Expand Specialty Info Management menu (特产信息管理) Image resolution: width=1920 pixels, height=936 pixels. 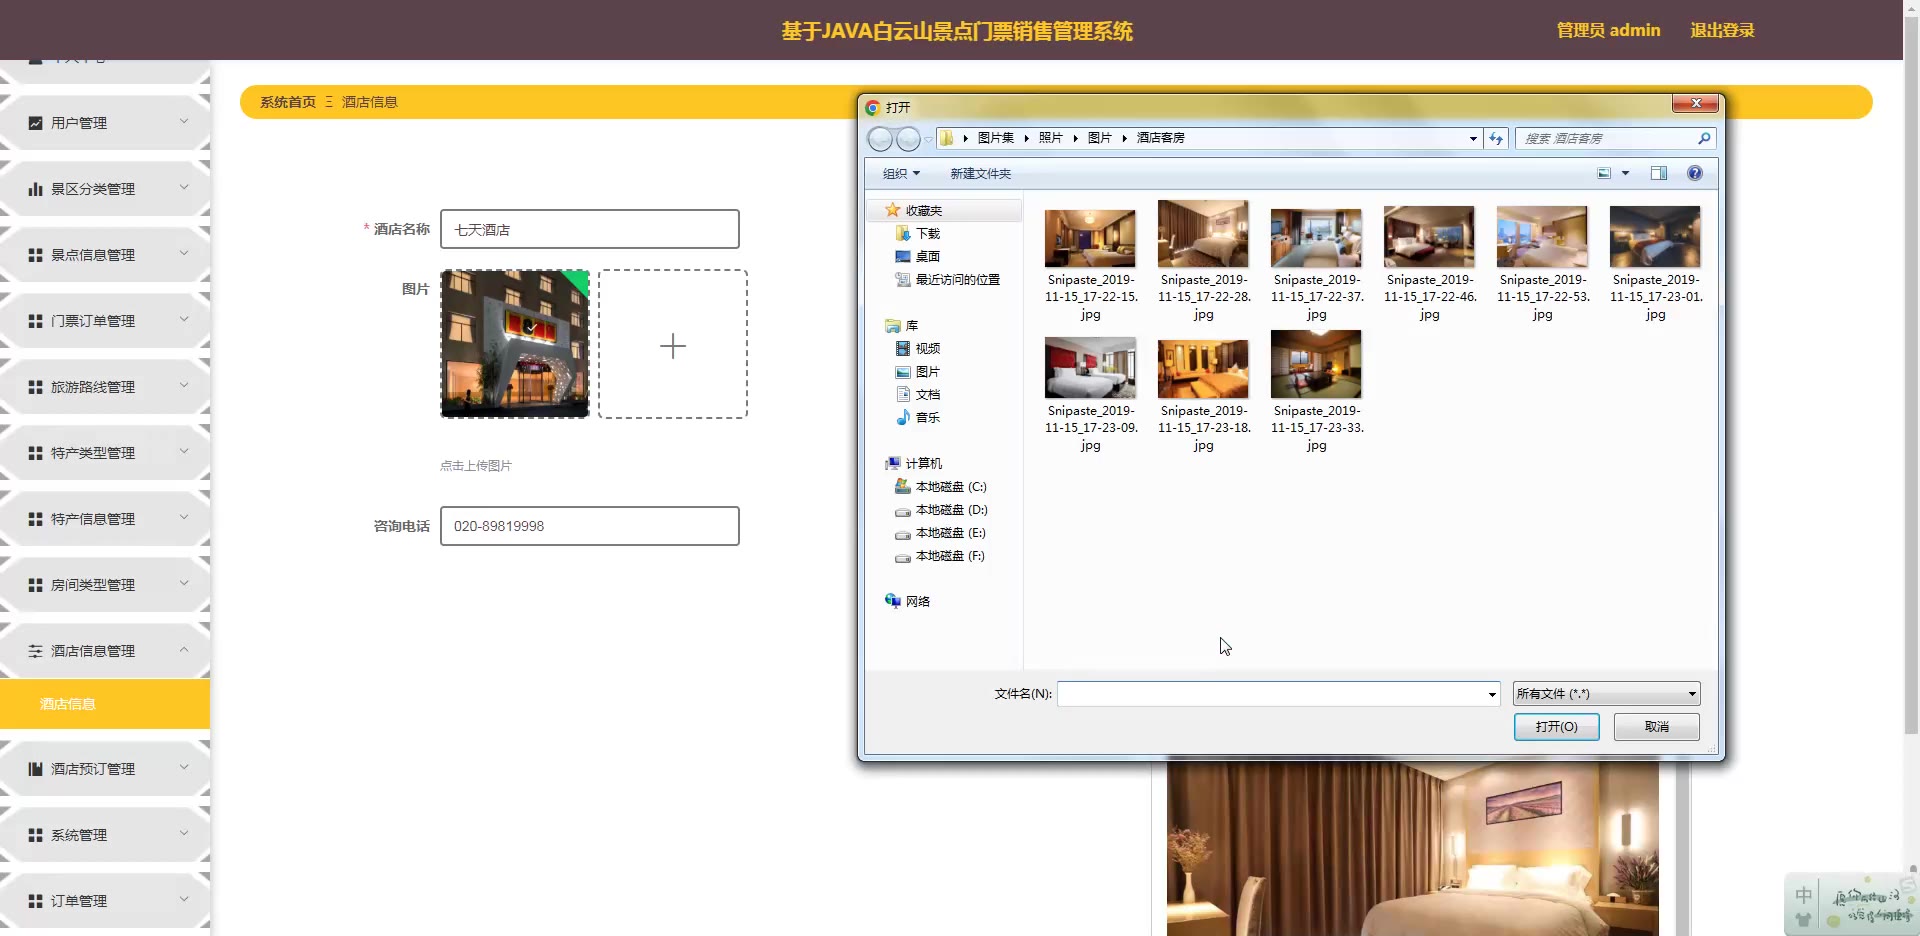tap(105, 519)
